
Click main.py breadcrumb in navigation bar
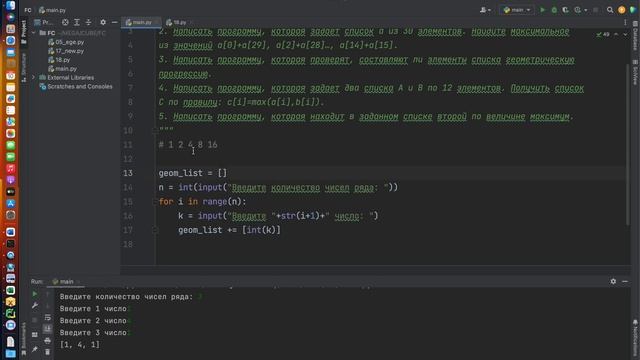(x=52, y=10)
